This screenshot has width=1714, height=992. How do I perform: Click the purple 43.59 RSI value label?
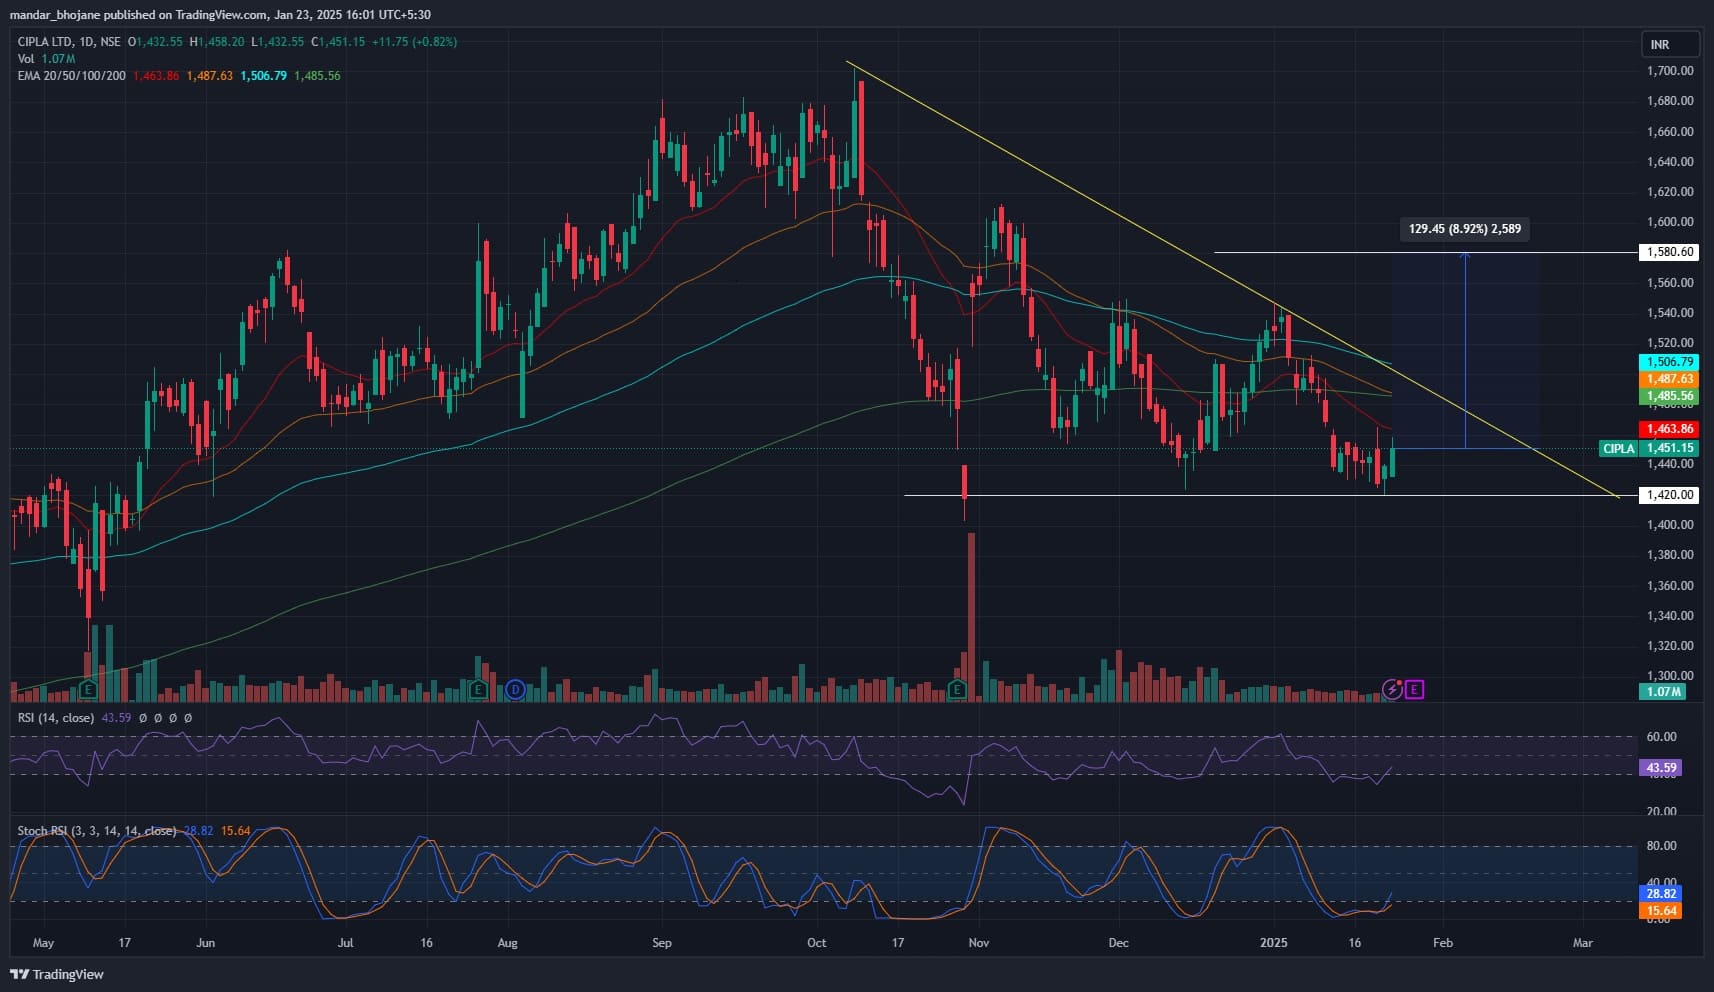tap(1660, 768)
